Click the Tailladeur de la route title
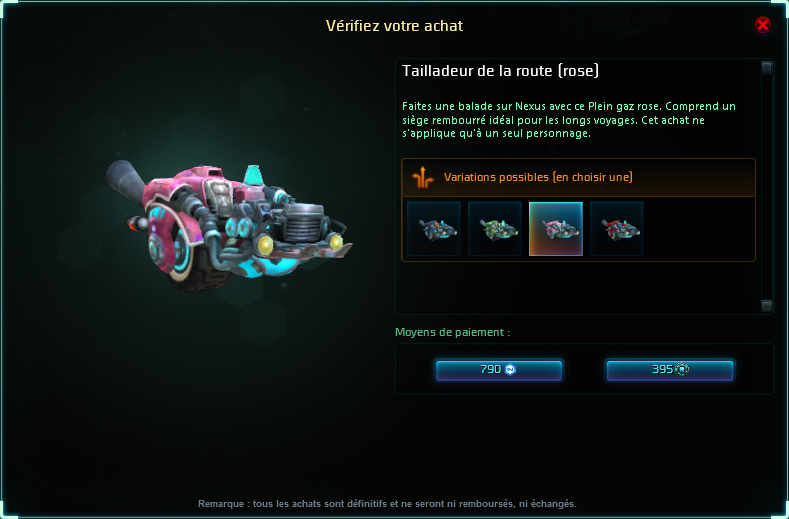 pyautogui.click(x=500, y=71)
